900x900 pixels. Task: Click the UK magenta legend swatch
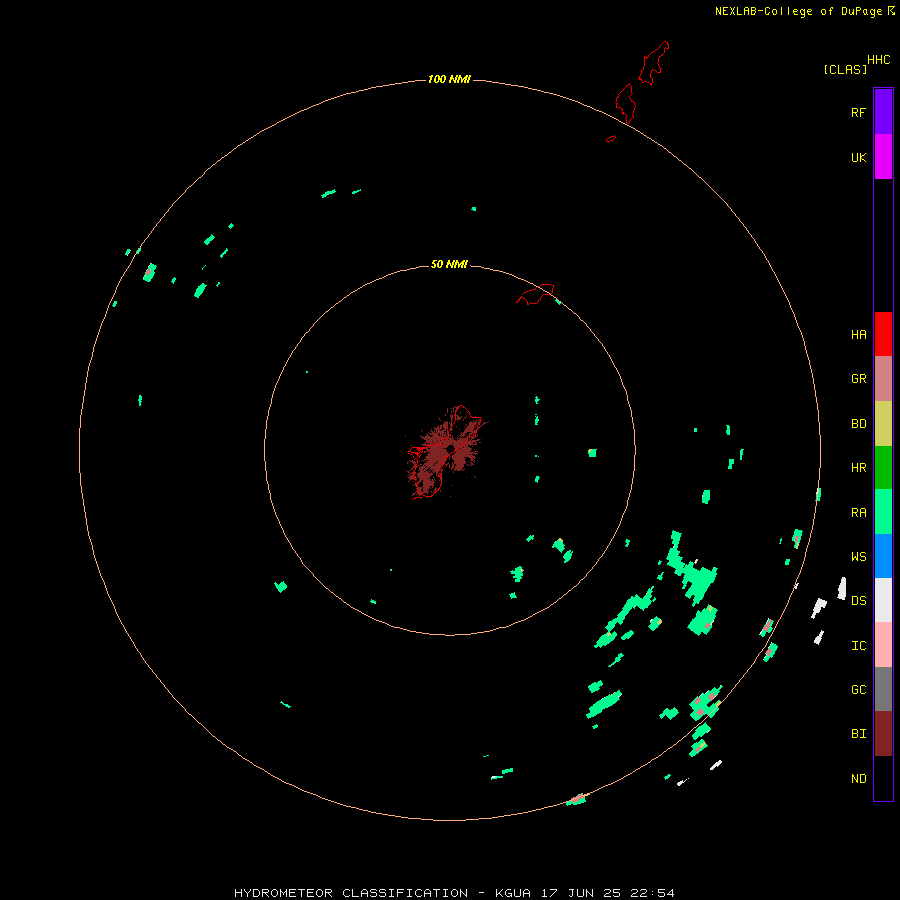(883, 157)
